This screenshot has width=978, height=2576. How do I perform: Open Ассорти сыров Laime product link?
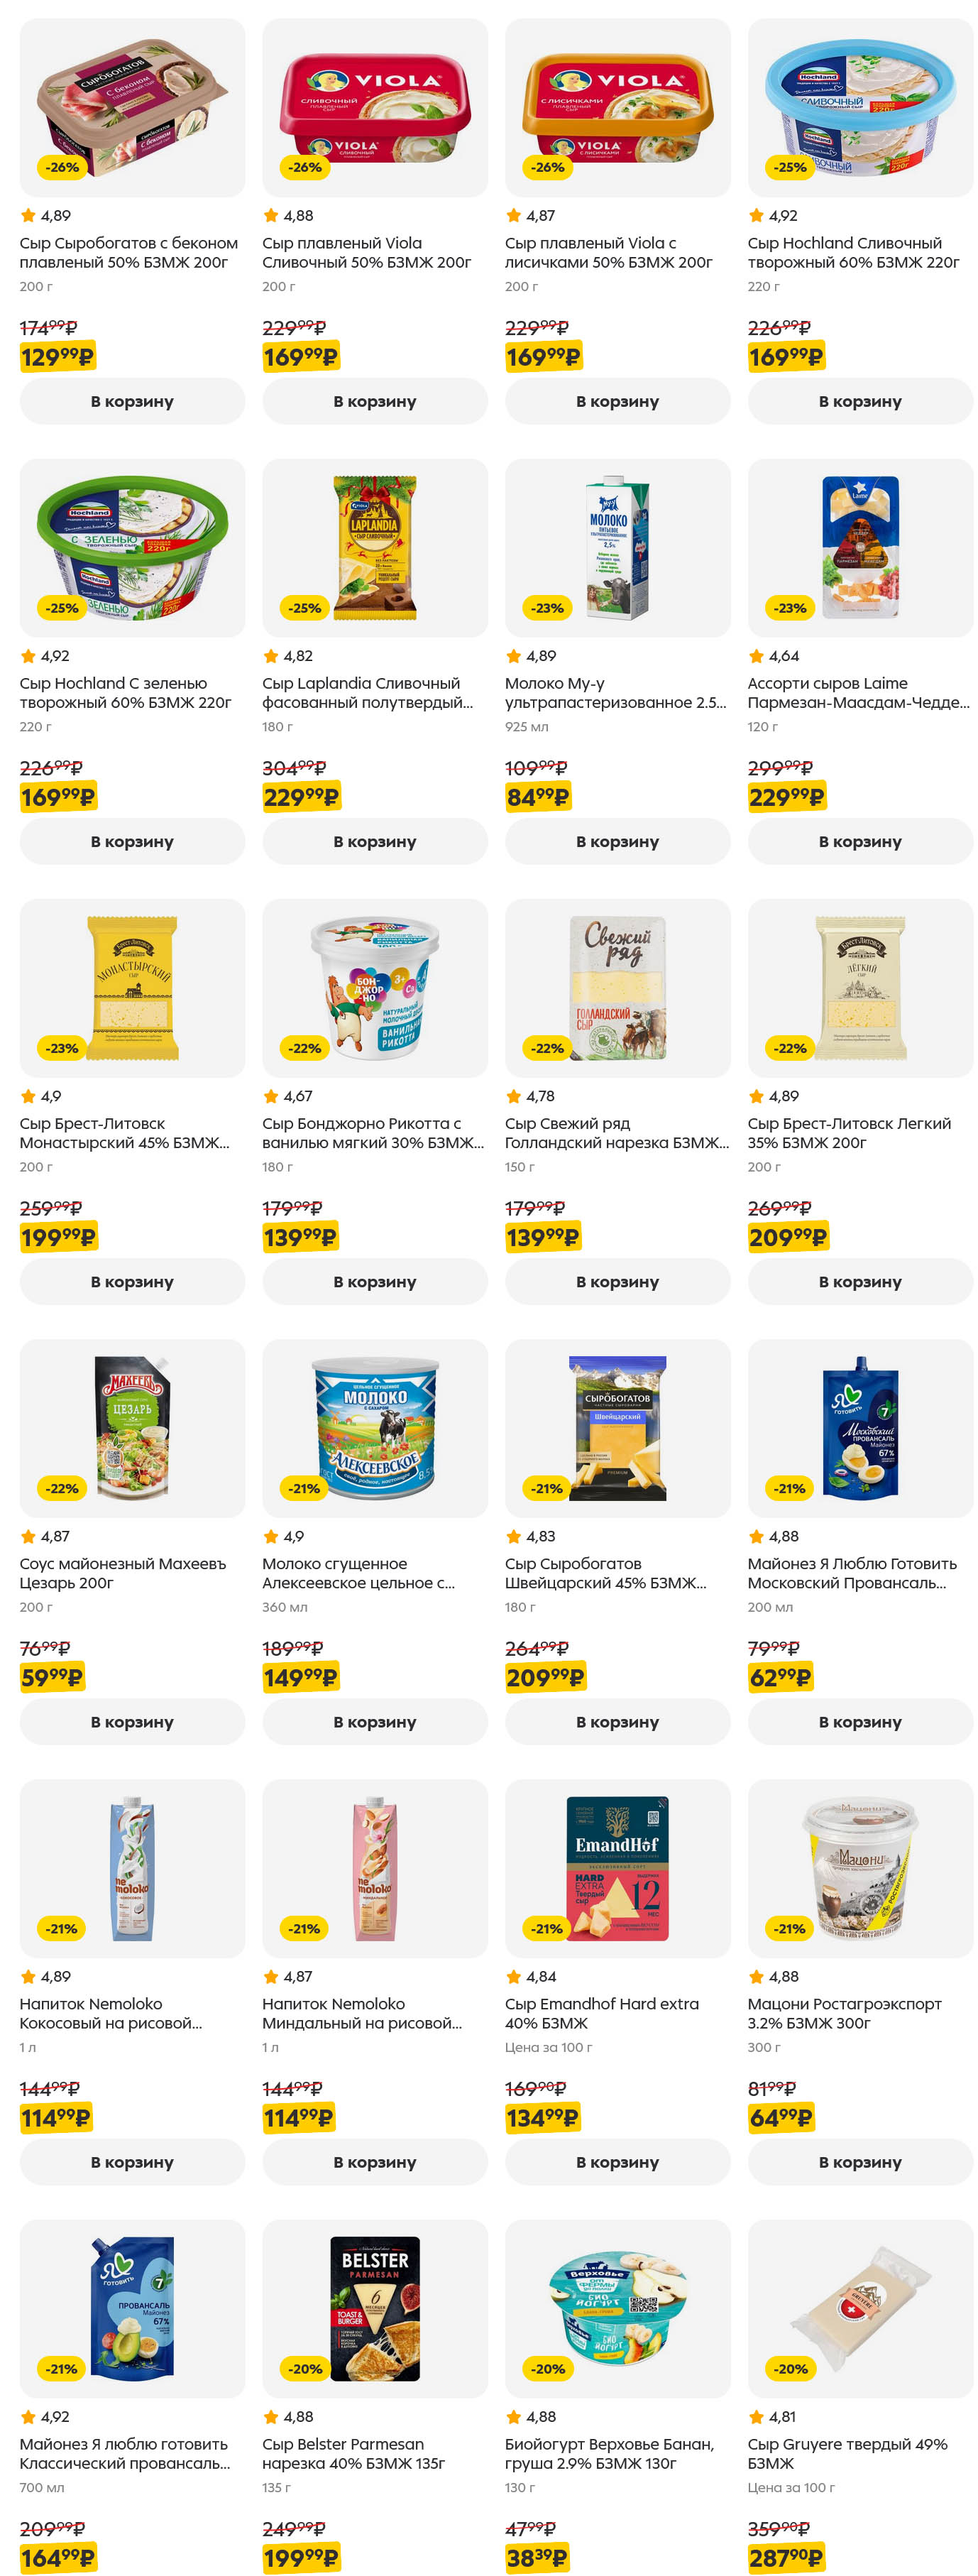[857, 692]
